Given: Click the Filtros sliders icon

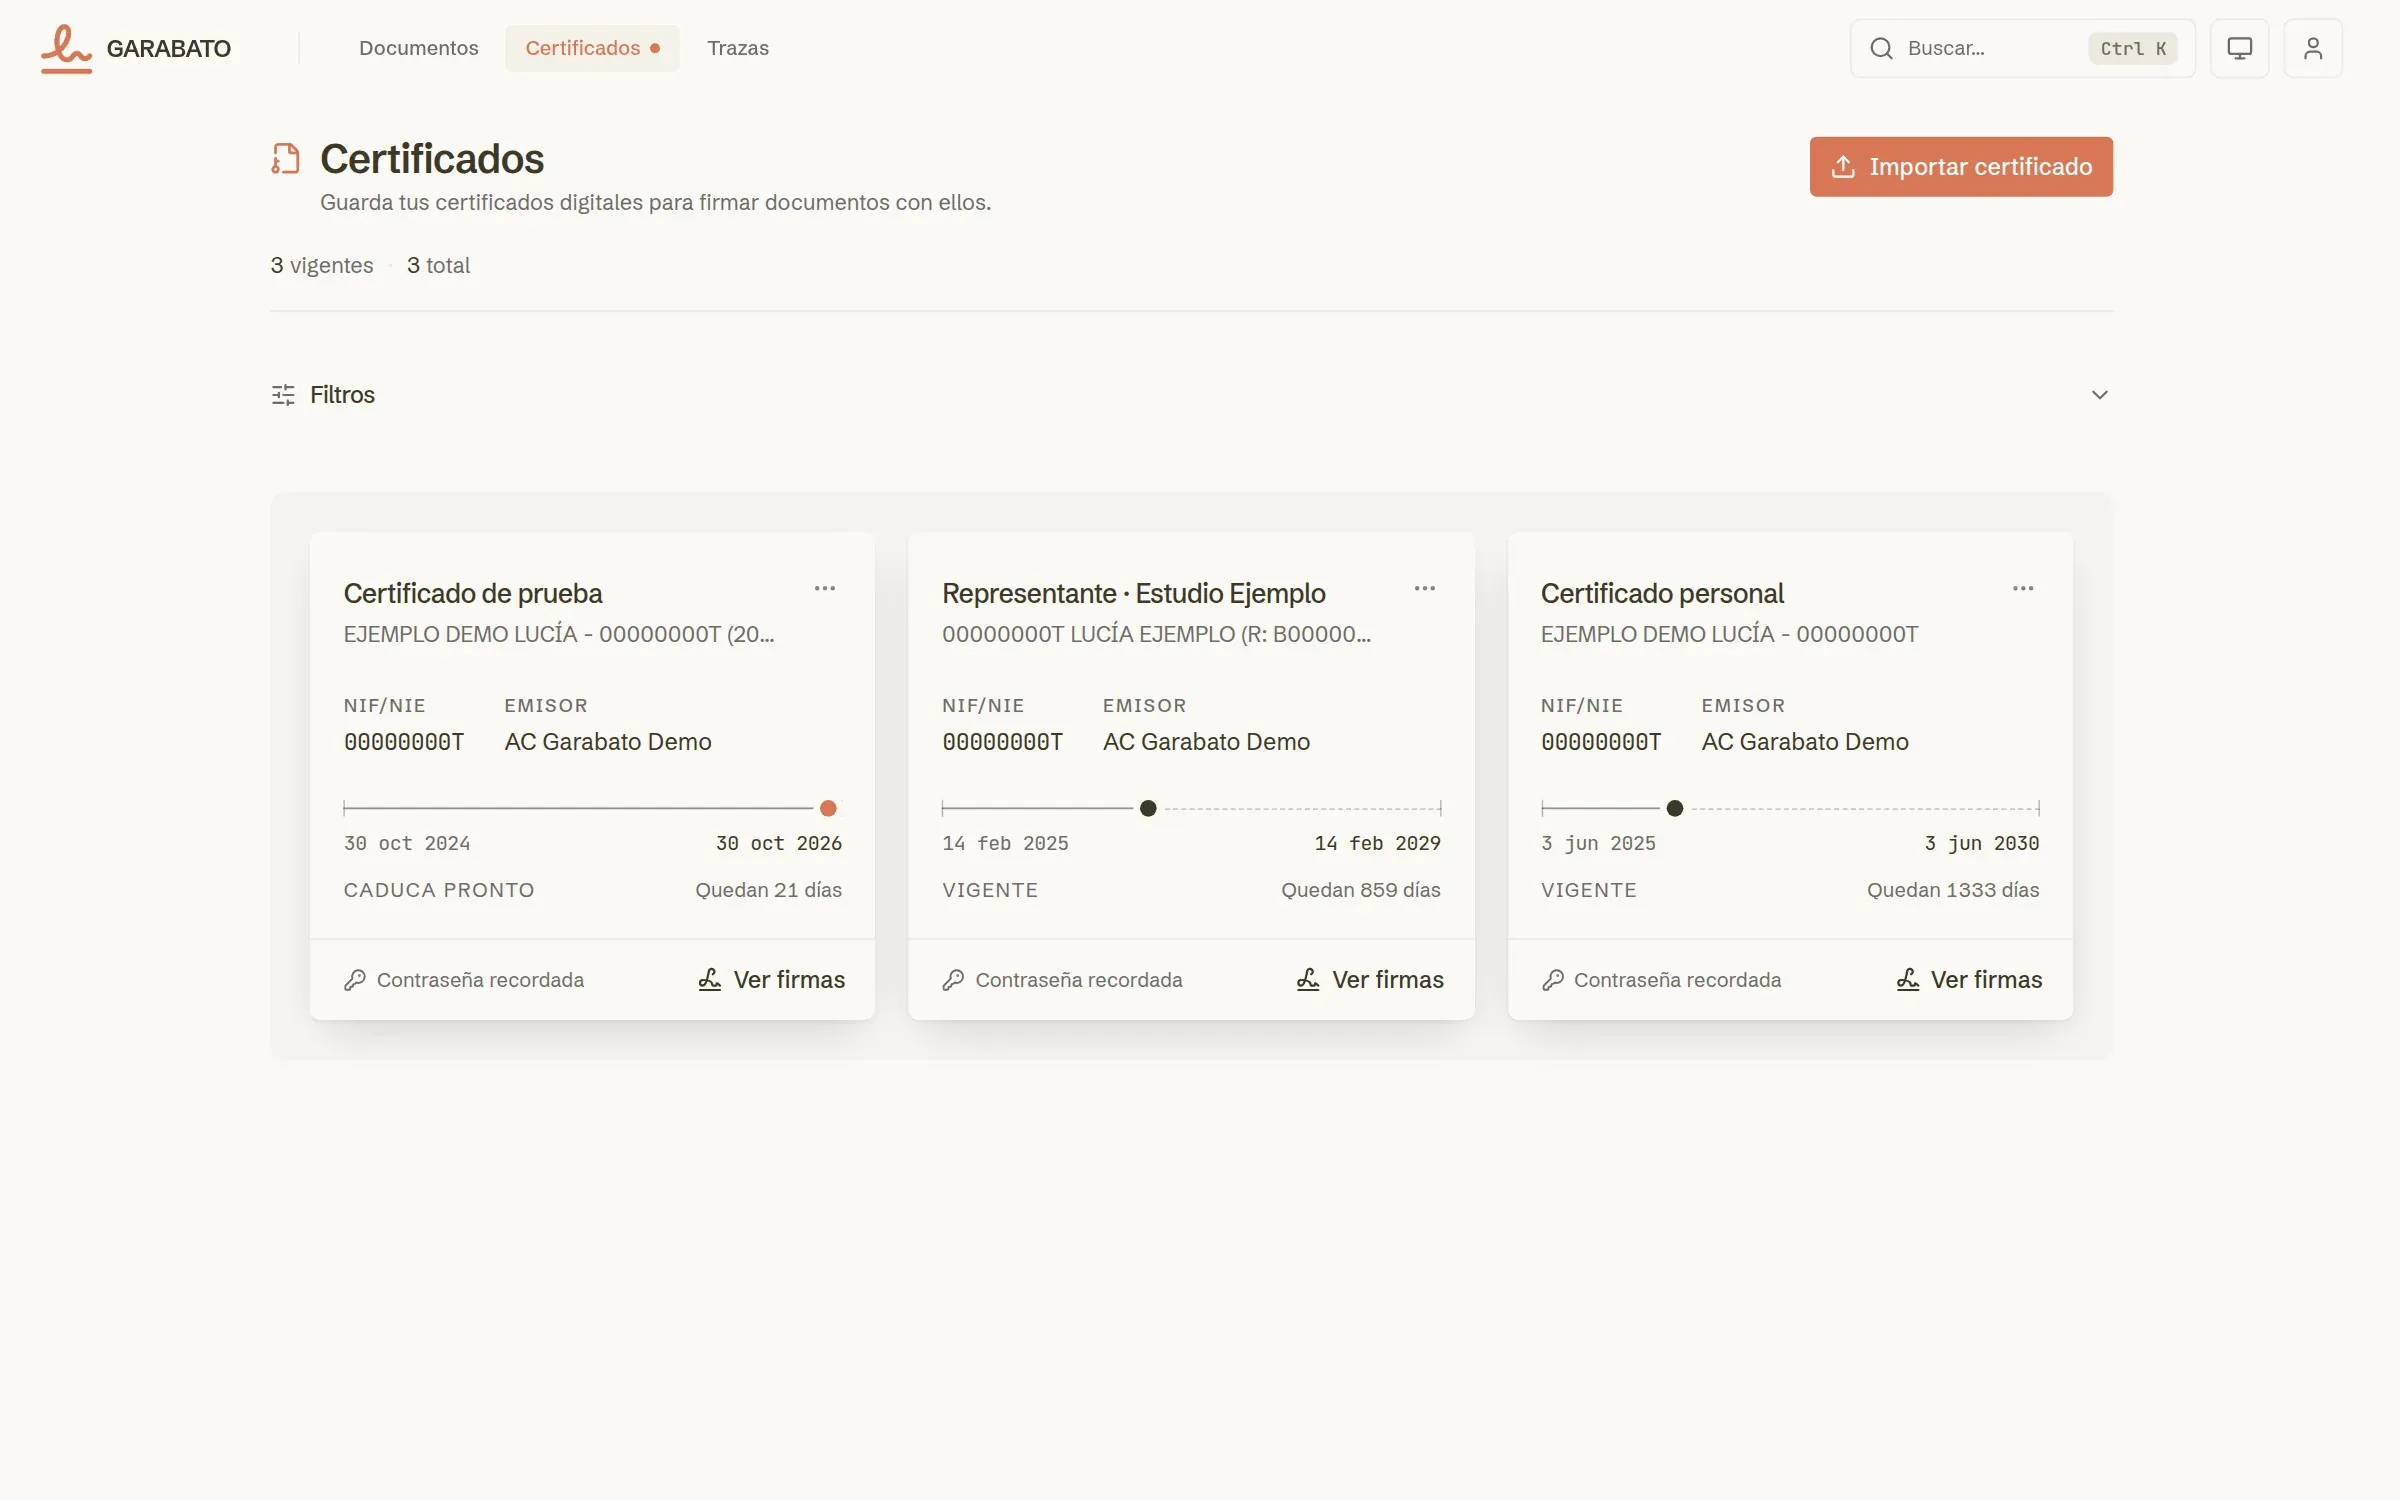Looking at the screenshot, I should pos(283,395).
